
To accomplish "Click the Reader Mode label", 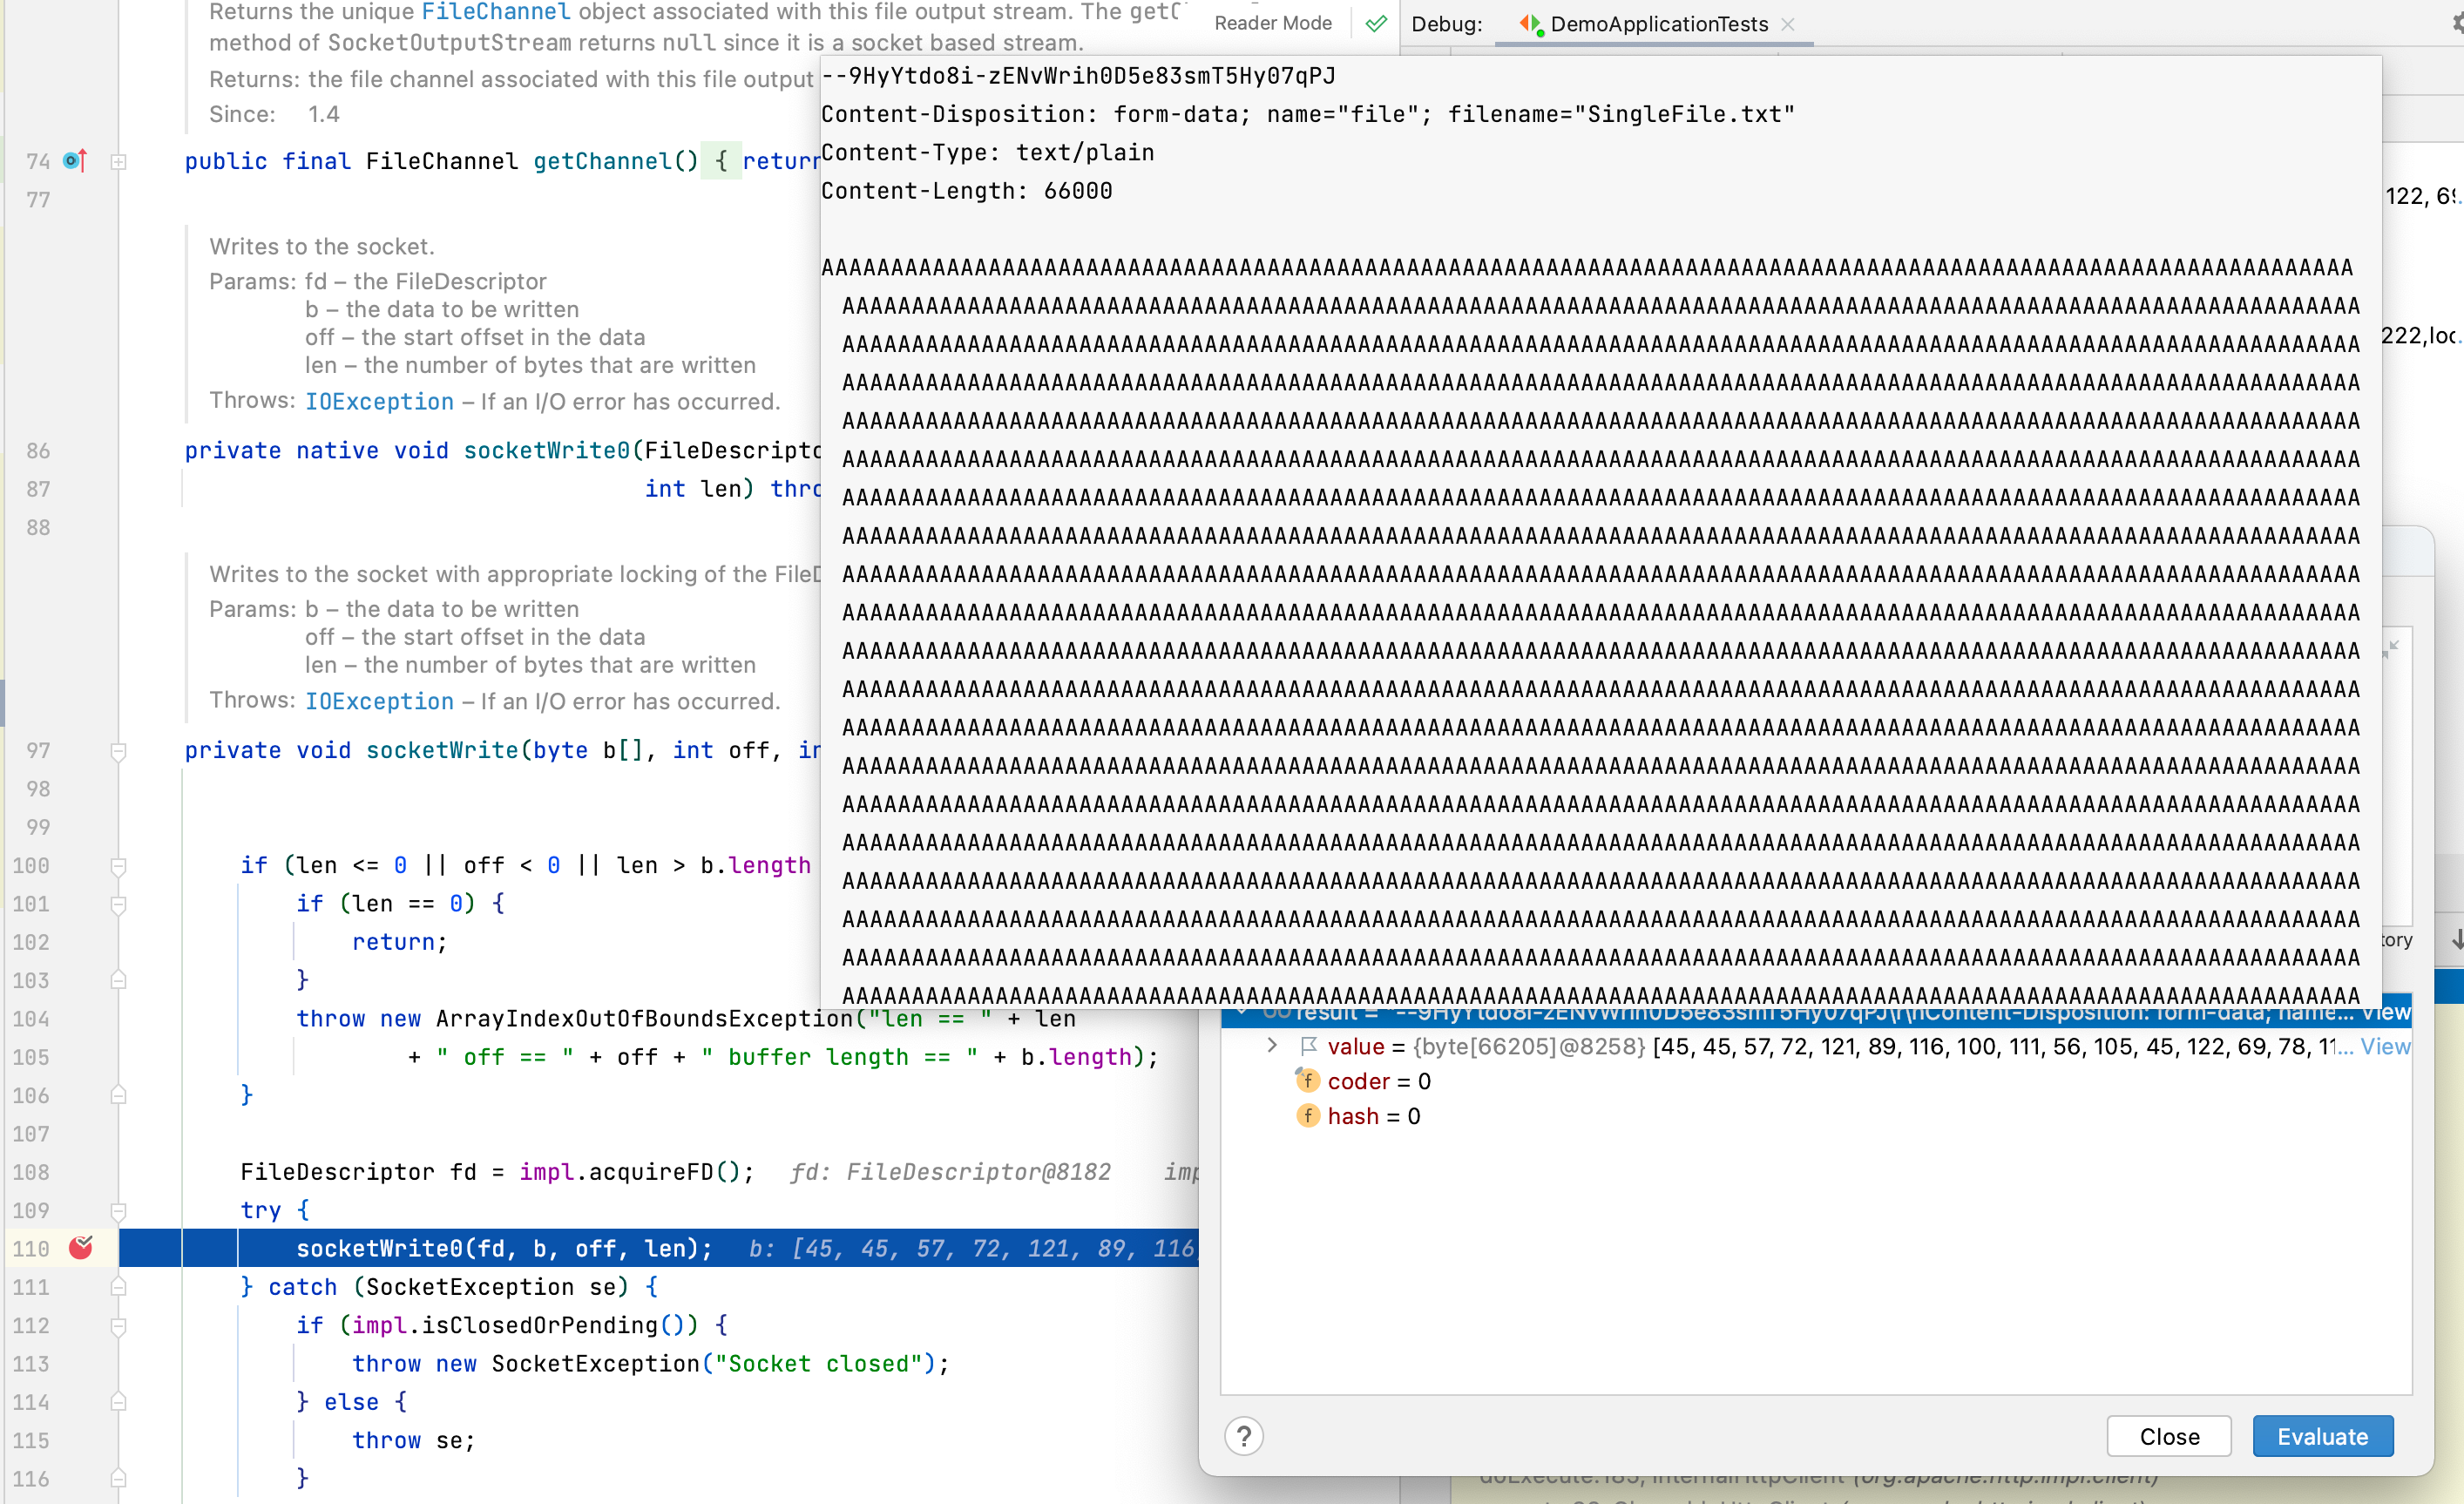I will click(1272, 23).
